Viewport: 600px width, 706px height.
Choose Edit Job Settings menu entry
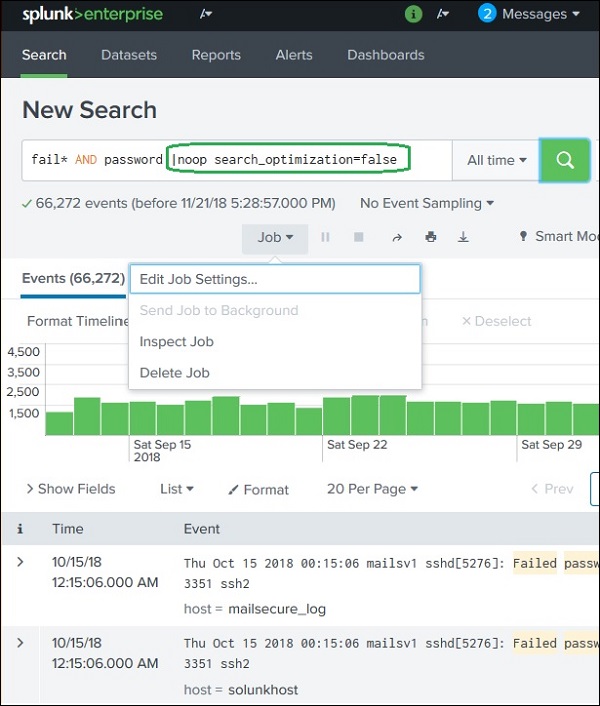(x=199, y=279)
